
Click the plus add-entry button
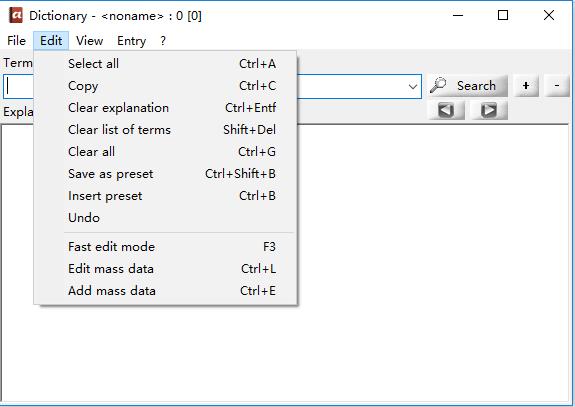pyautogui.click(x=526, y=86)
